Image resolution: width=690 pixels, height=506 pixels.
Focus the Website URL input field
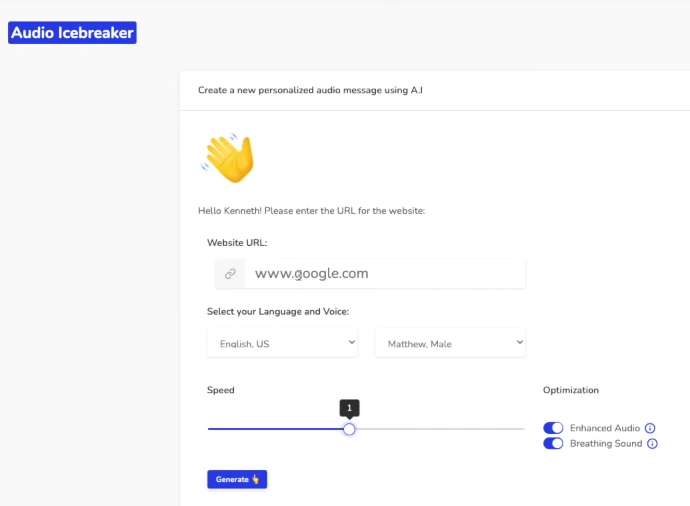click(385, 274)
